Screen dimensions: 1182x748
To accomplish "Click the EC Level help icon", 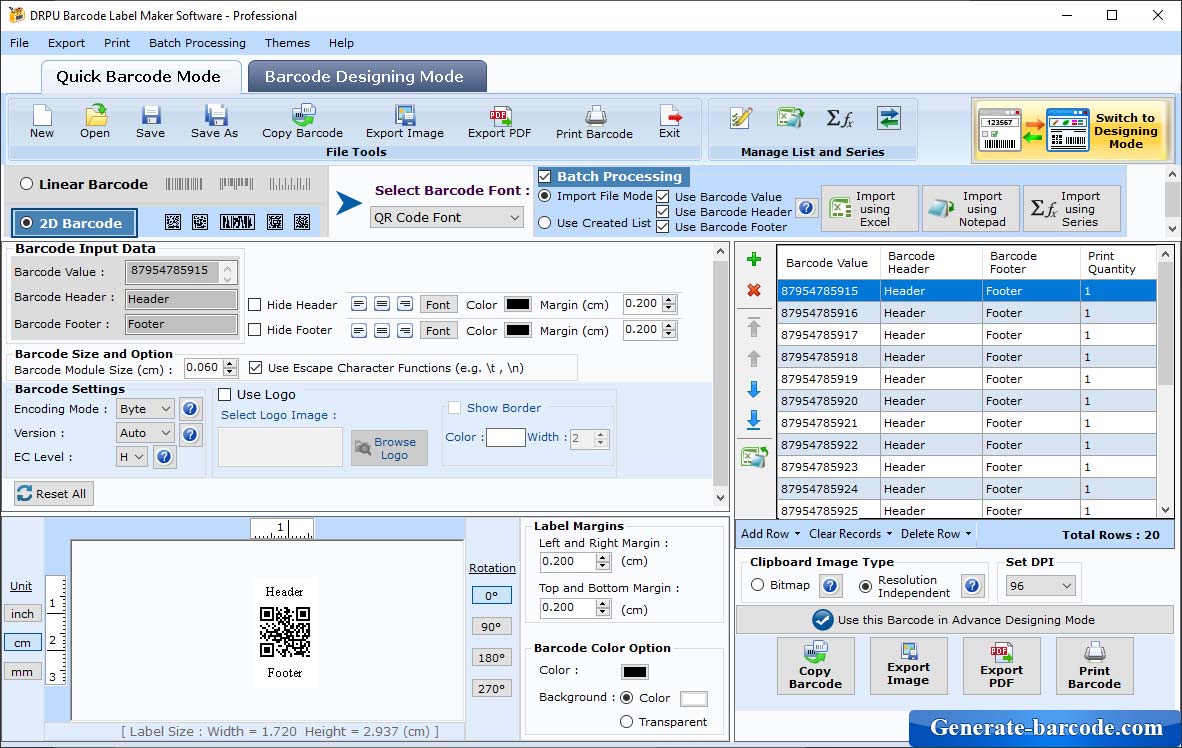I will pyautogui.click(x=164, y=457).
